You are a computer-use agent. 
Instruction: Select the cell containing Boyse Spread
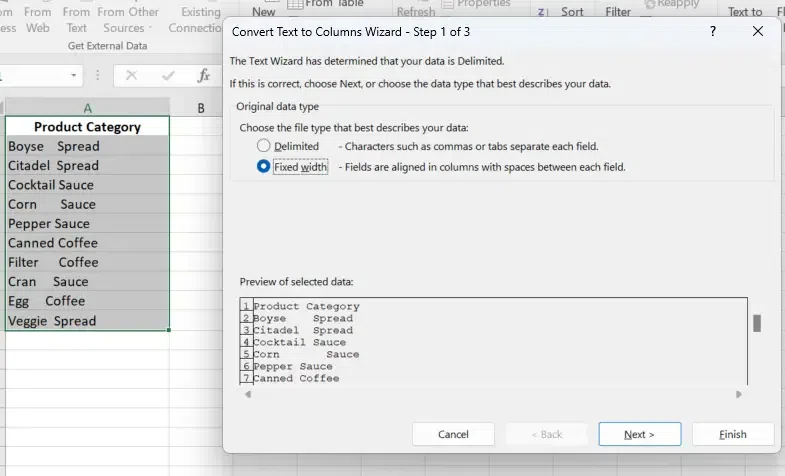(x=88, y=146)
